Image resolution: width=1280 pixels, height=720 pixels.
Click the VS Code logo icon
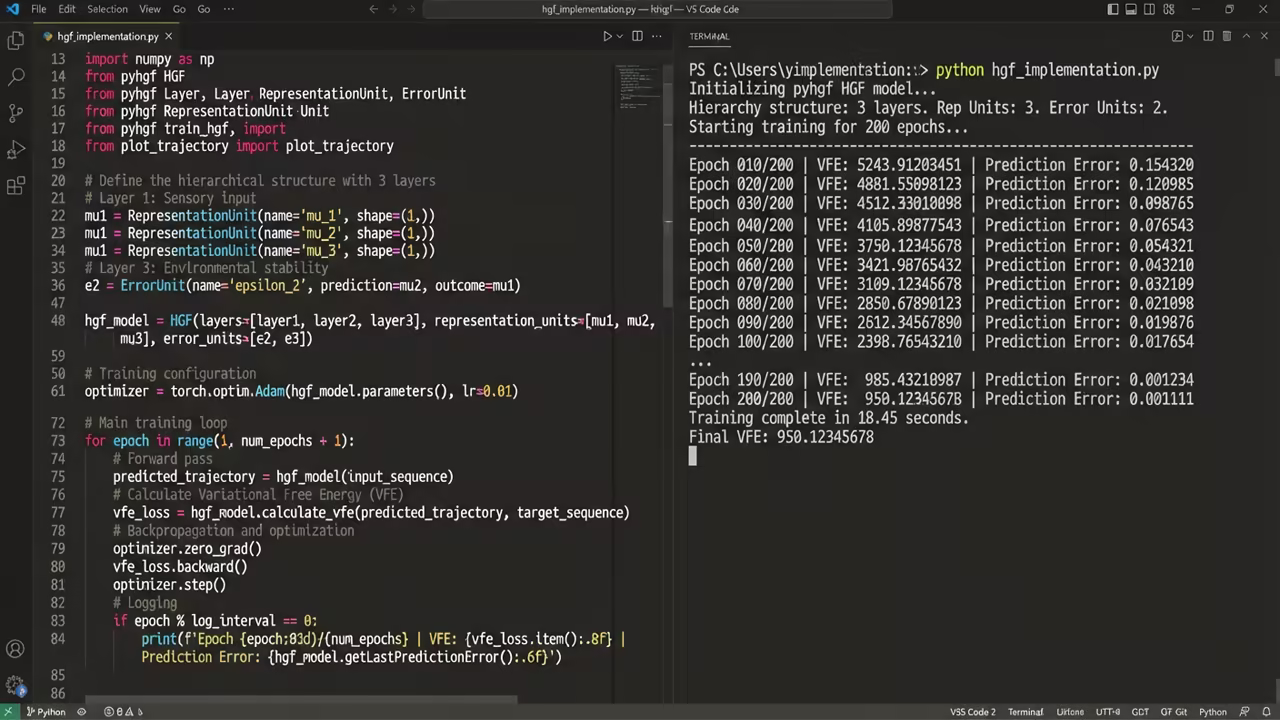[11, 9]
